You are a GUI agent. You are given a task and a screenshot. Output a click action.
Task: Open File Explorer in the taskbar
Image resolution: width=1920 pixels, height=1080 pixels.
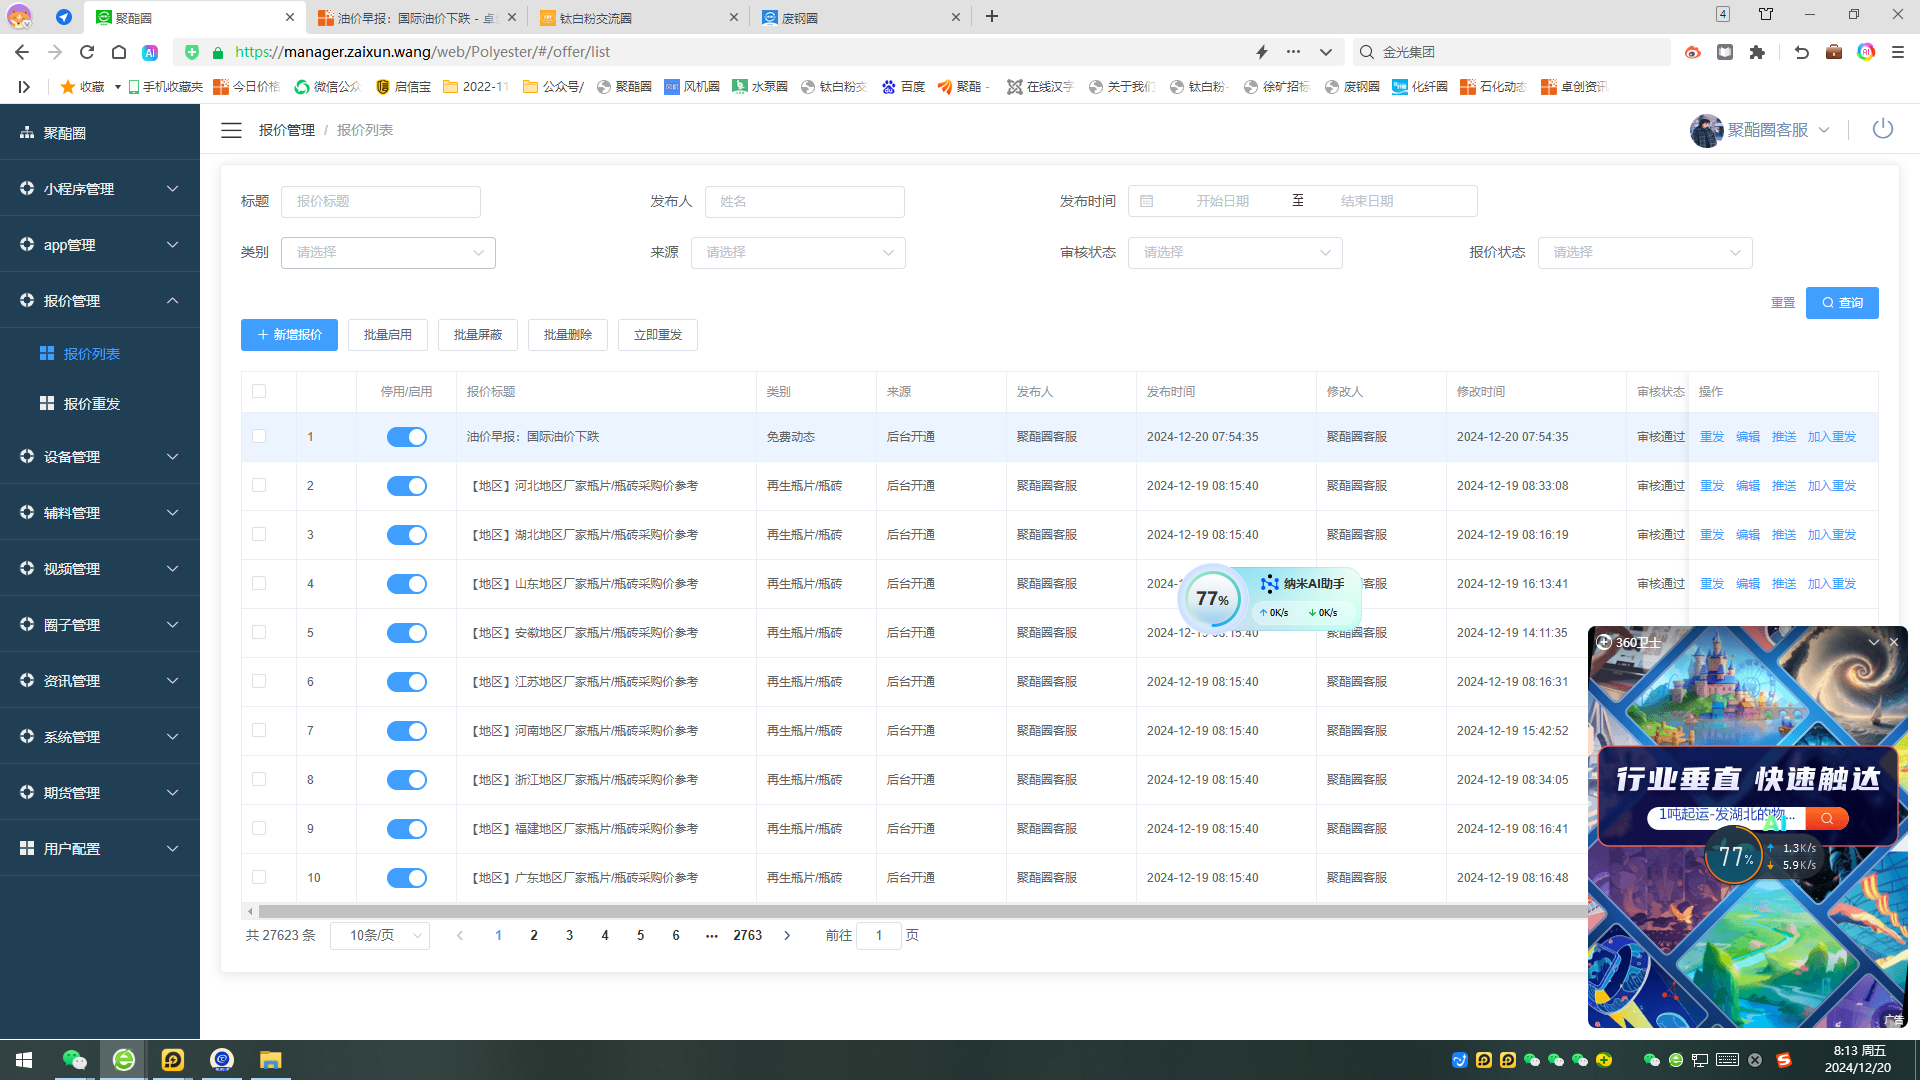tap(270, 1059)
